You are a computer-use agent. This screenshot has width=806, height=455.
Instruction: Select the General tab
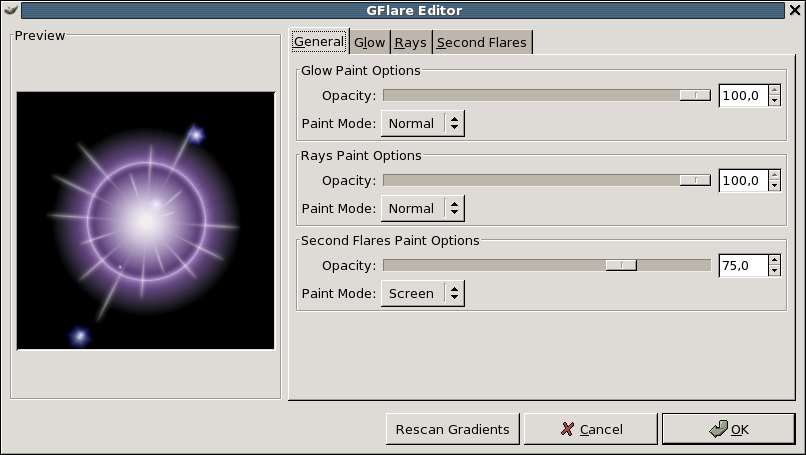pos(318,42)
